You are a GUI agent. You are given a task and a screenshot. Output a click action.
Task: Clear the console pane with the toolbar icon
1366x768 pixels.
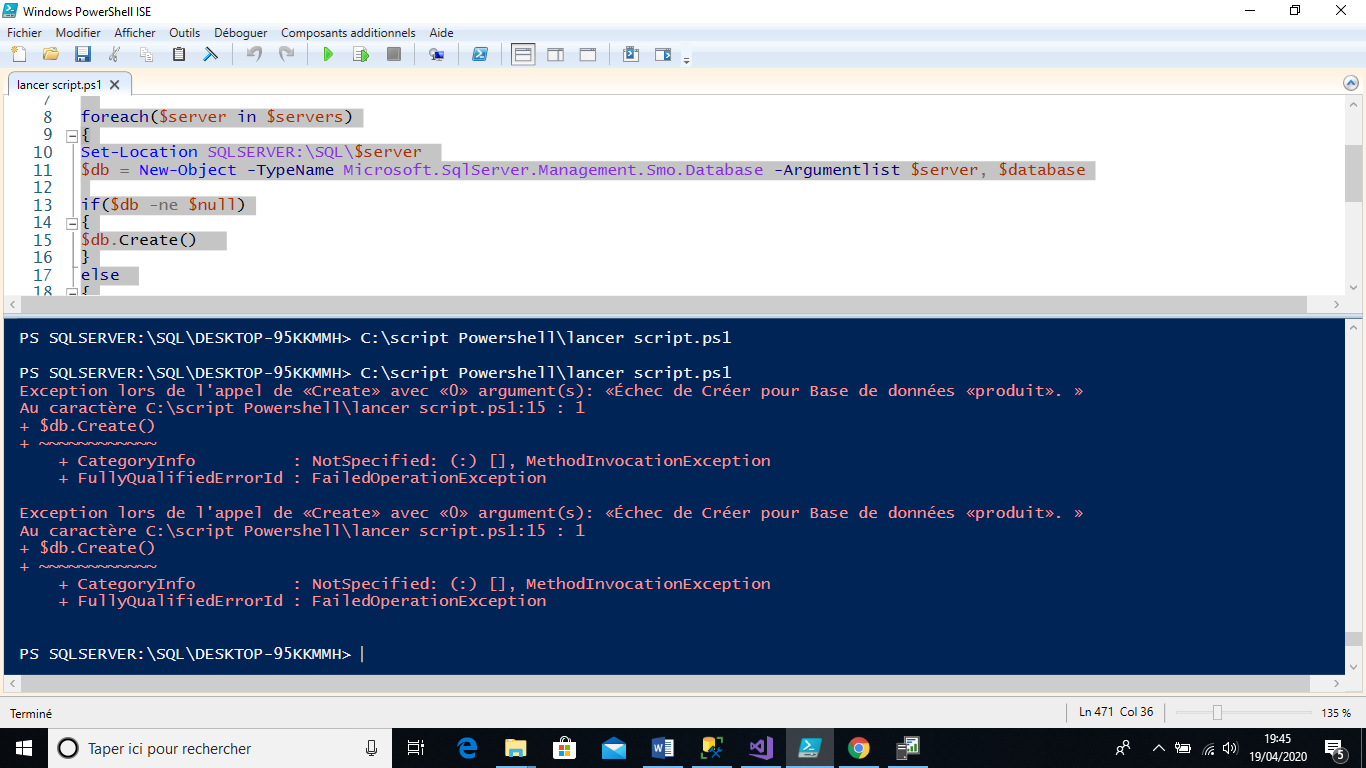[x=211, y=54]
